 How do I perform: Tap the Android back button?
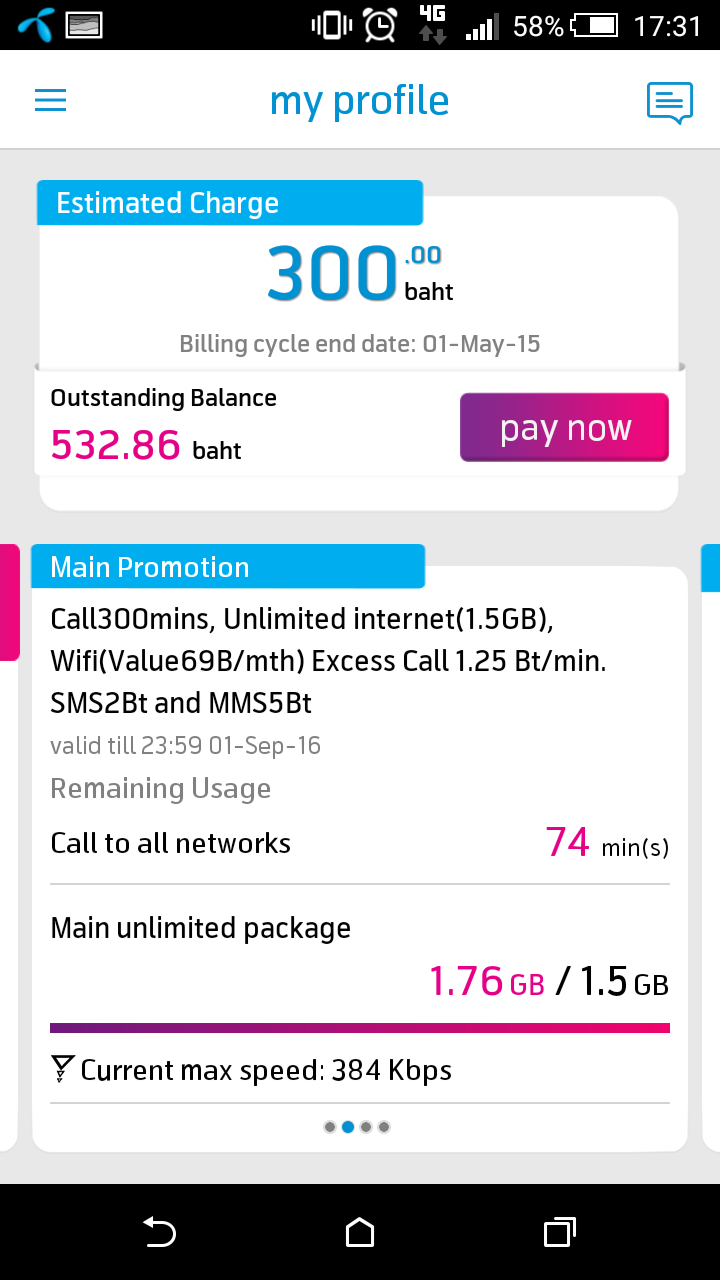(x=159, y=1232)
